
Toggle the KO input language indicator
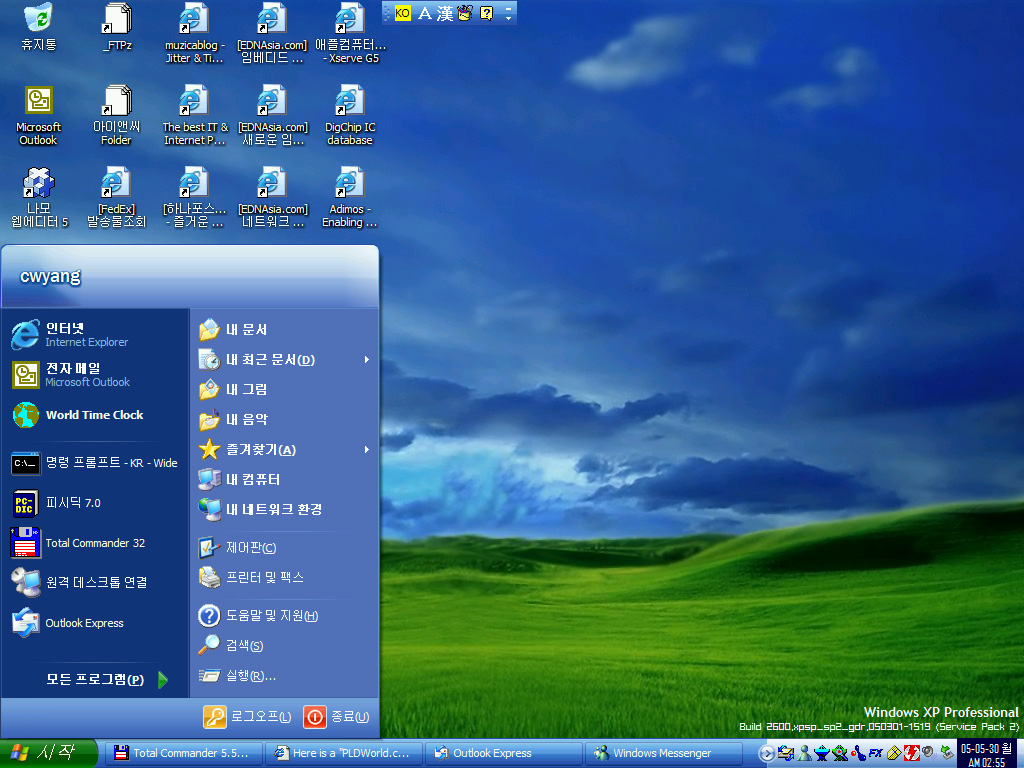(x=403, y=13)
